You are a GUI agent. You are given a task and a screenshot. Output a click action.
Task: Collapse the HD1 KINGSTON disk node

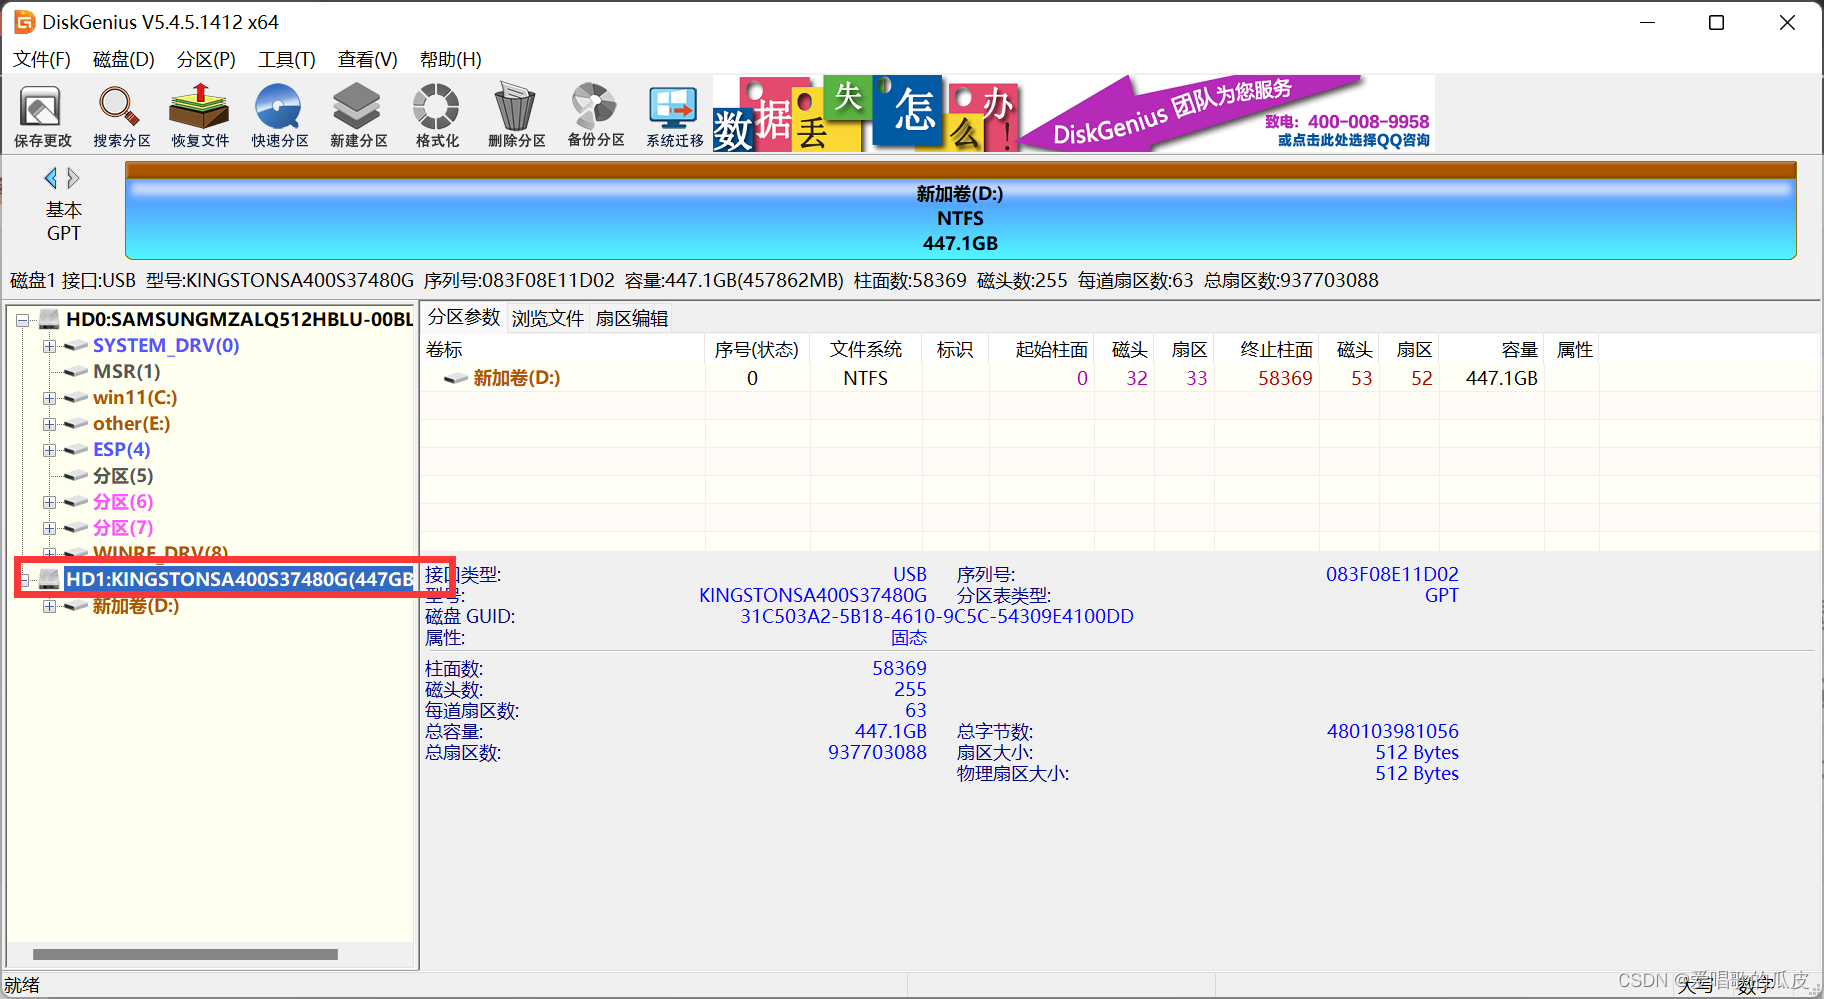point(23,579)
